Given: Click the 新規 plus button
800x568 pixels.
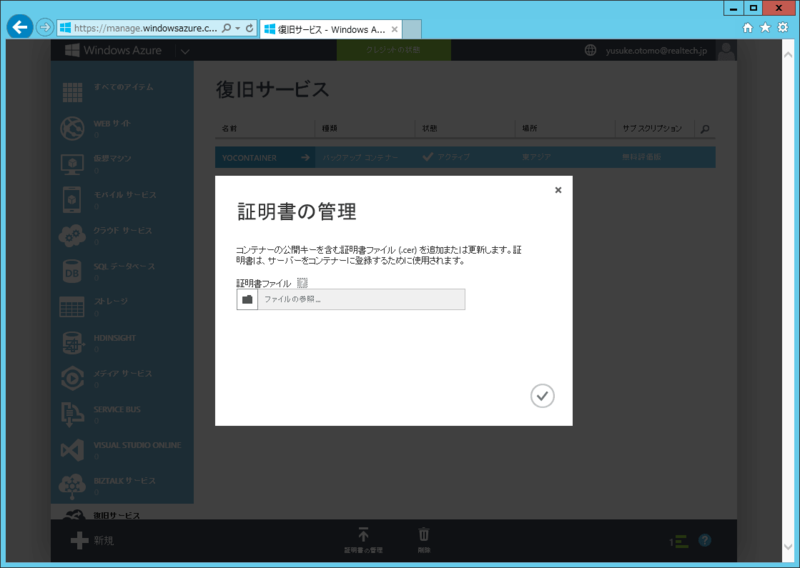Looking at the screenshot, I should pos(92,540).
